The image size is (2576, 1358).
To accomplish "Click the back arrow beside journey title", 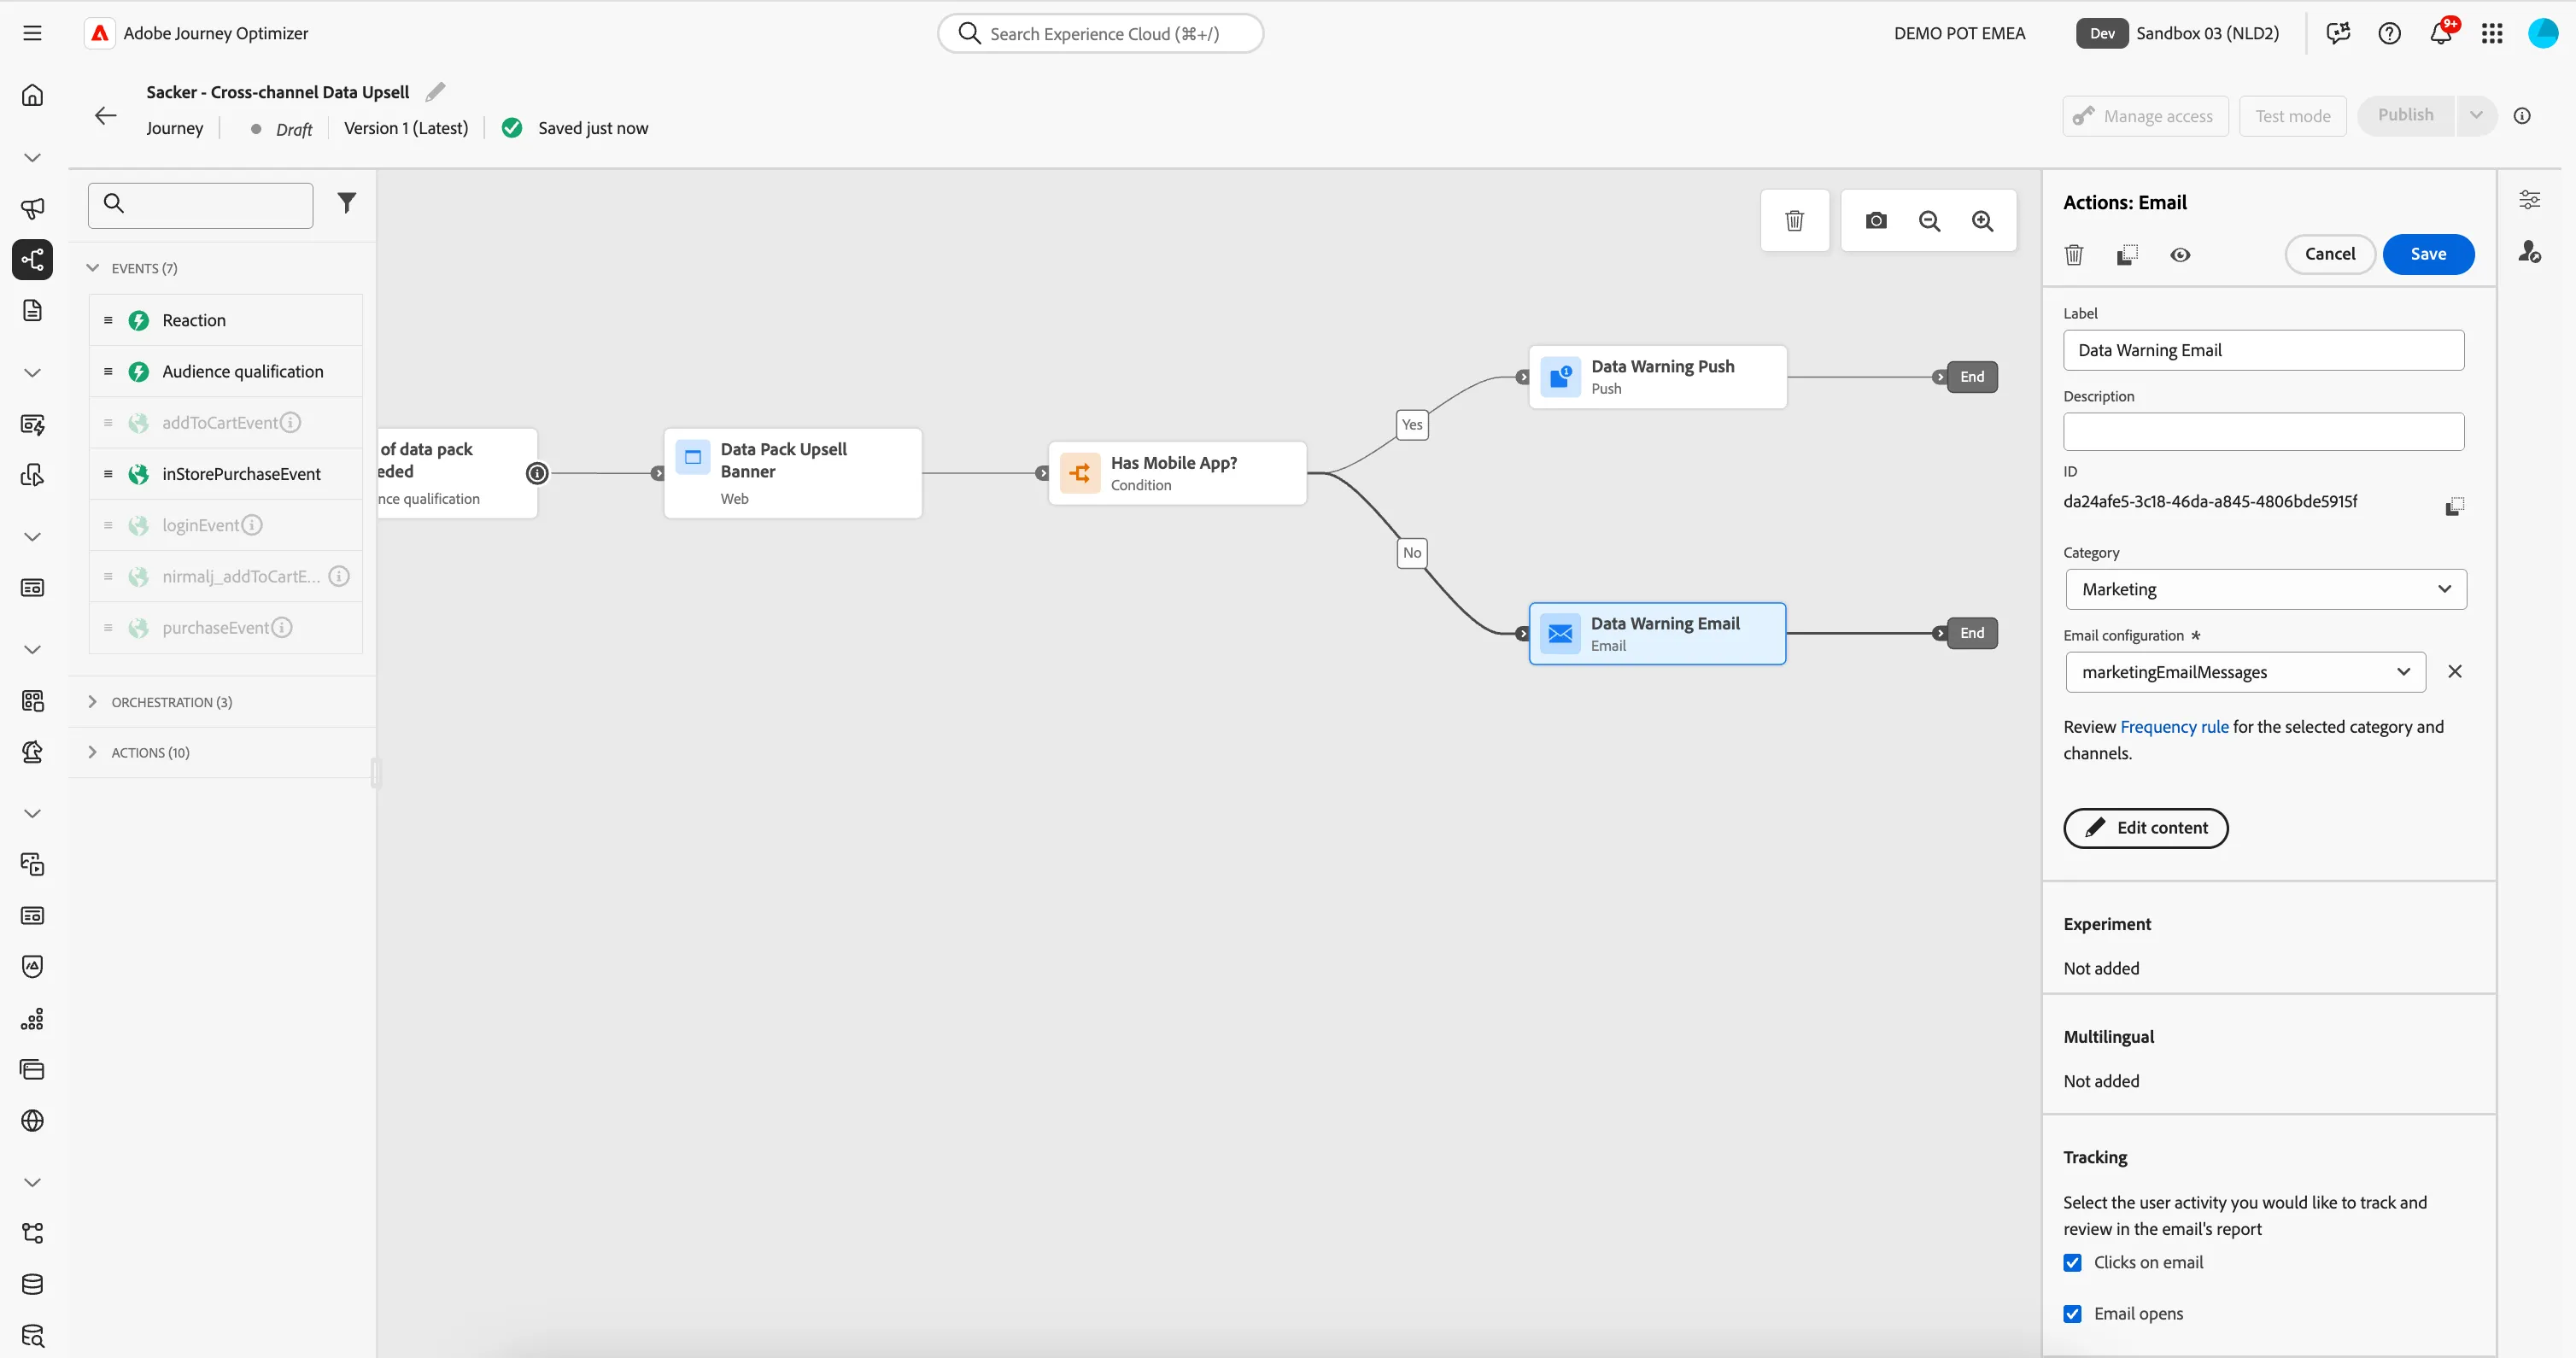I will (x=105, y=115).
